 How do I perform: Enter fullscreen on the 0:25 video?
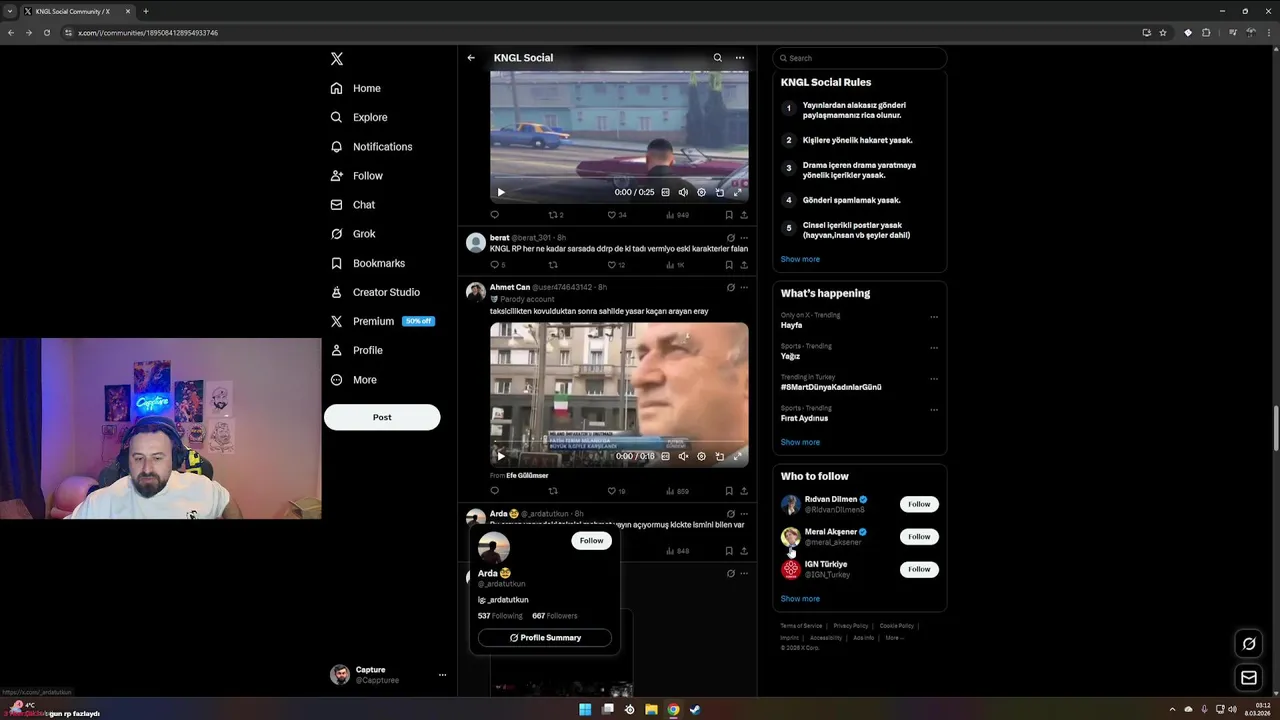(737, 192)
